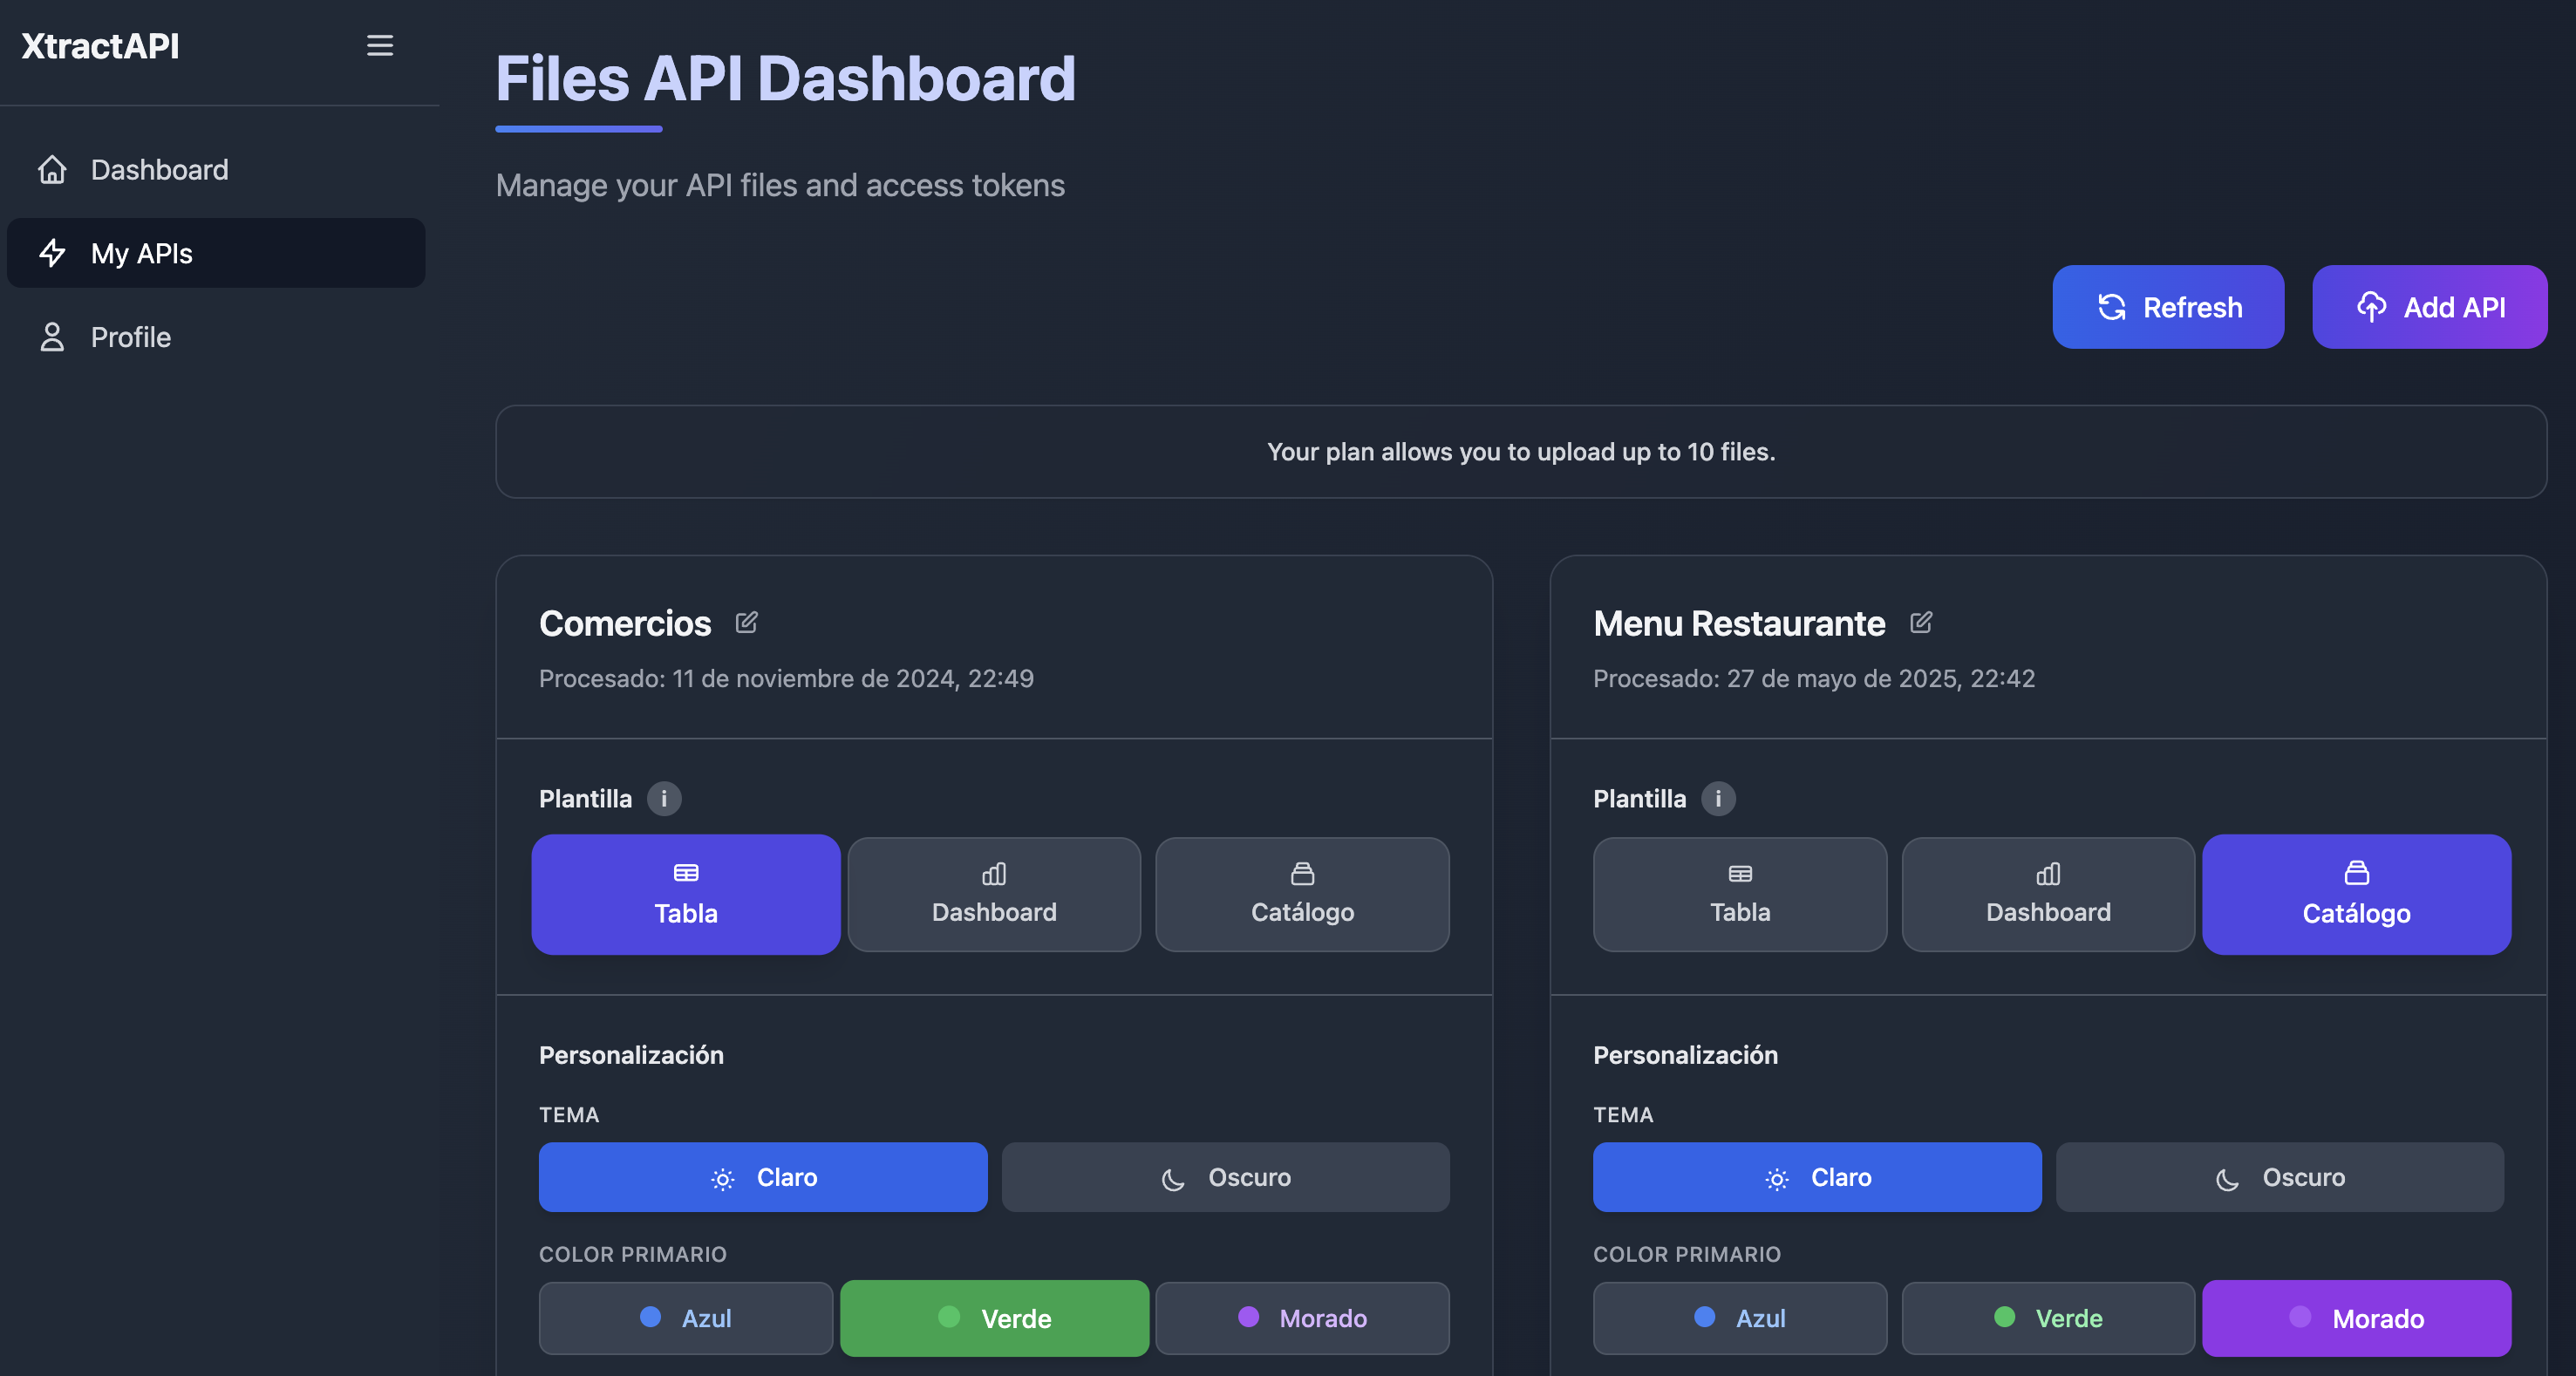Screen dimensions: 2576x1376
Task: Select the Dashboard home icon in sidebar
Action: coord(52,169)
